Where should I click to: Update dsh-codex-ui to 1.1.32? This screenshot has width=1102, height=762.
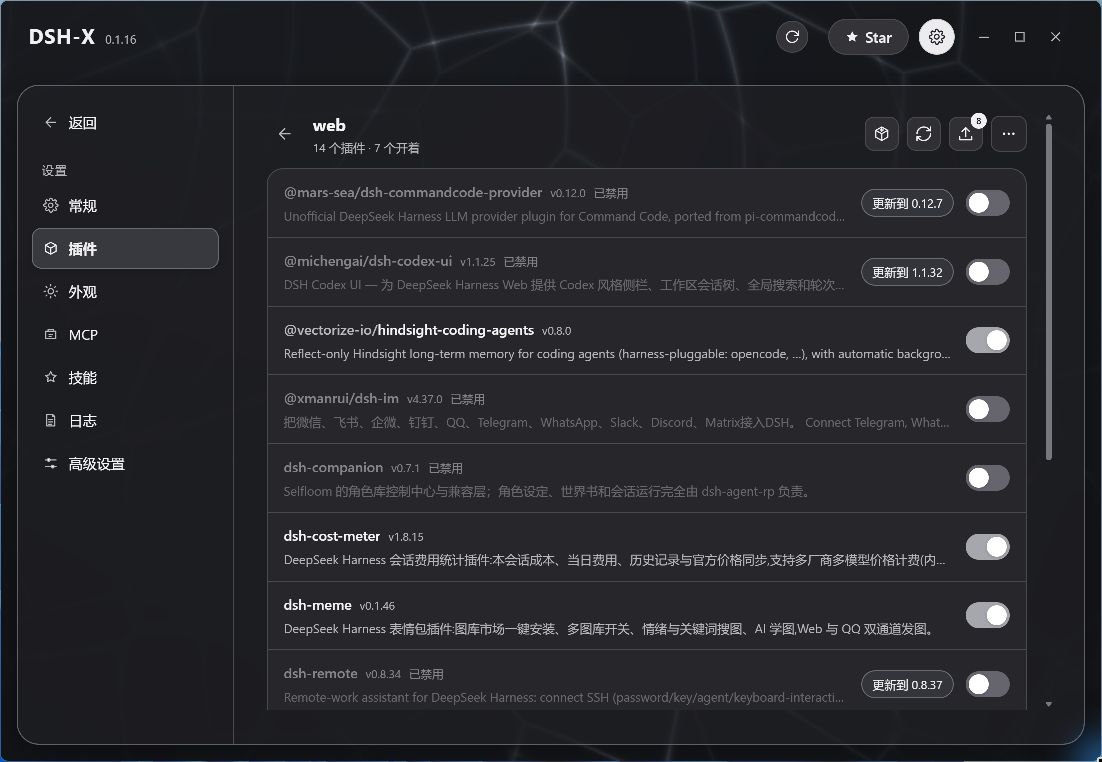click(907, 272)
